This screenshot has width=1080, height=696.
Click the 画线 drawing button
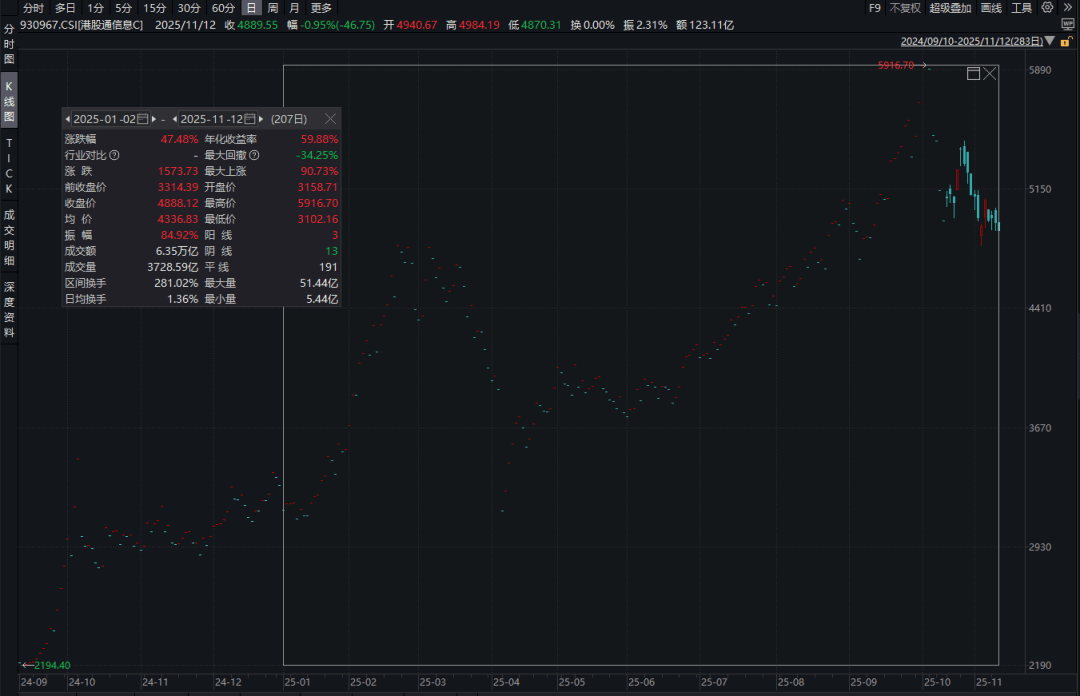(x=990, y=8)
